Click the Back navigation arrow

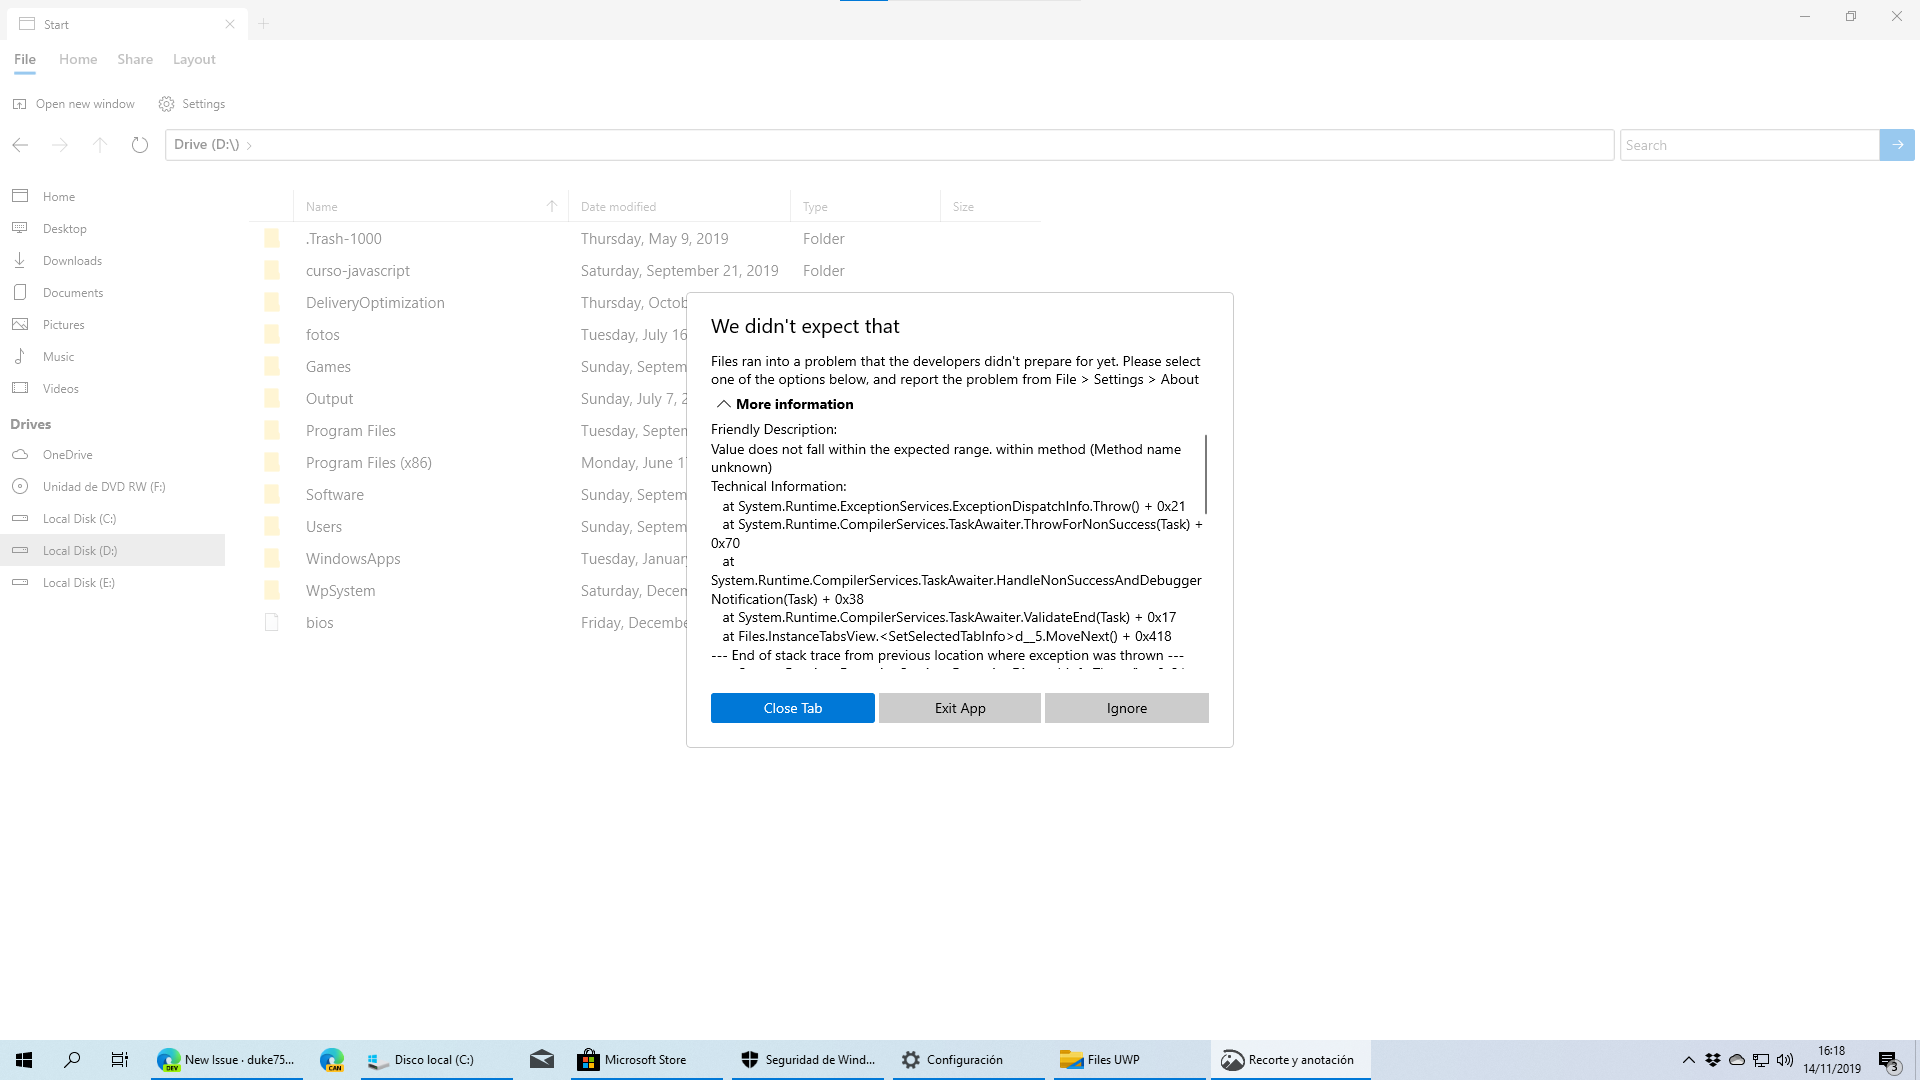click(20, 144)
